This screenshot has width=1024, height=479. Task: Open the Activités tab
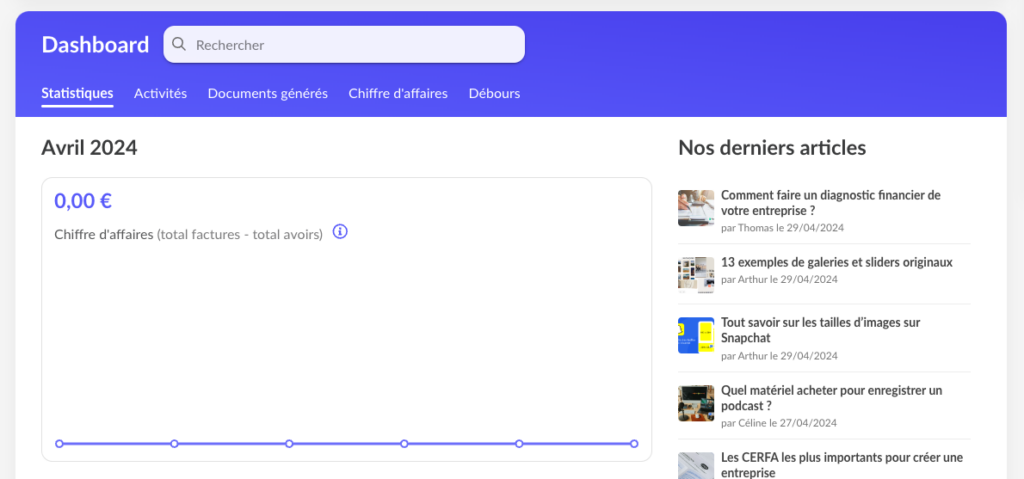160,93
